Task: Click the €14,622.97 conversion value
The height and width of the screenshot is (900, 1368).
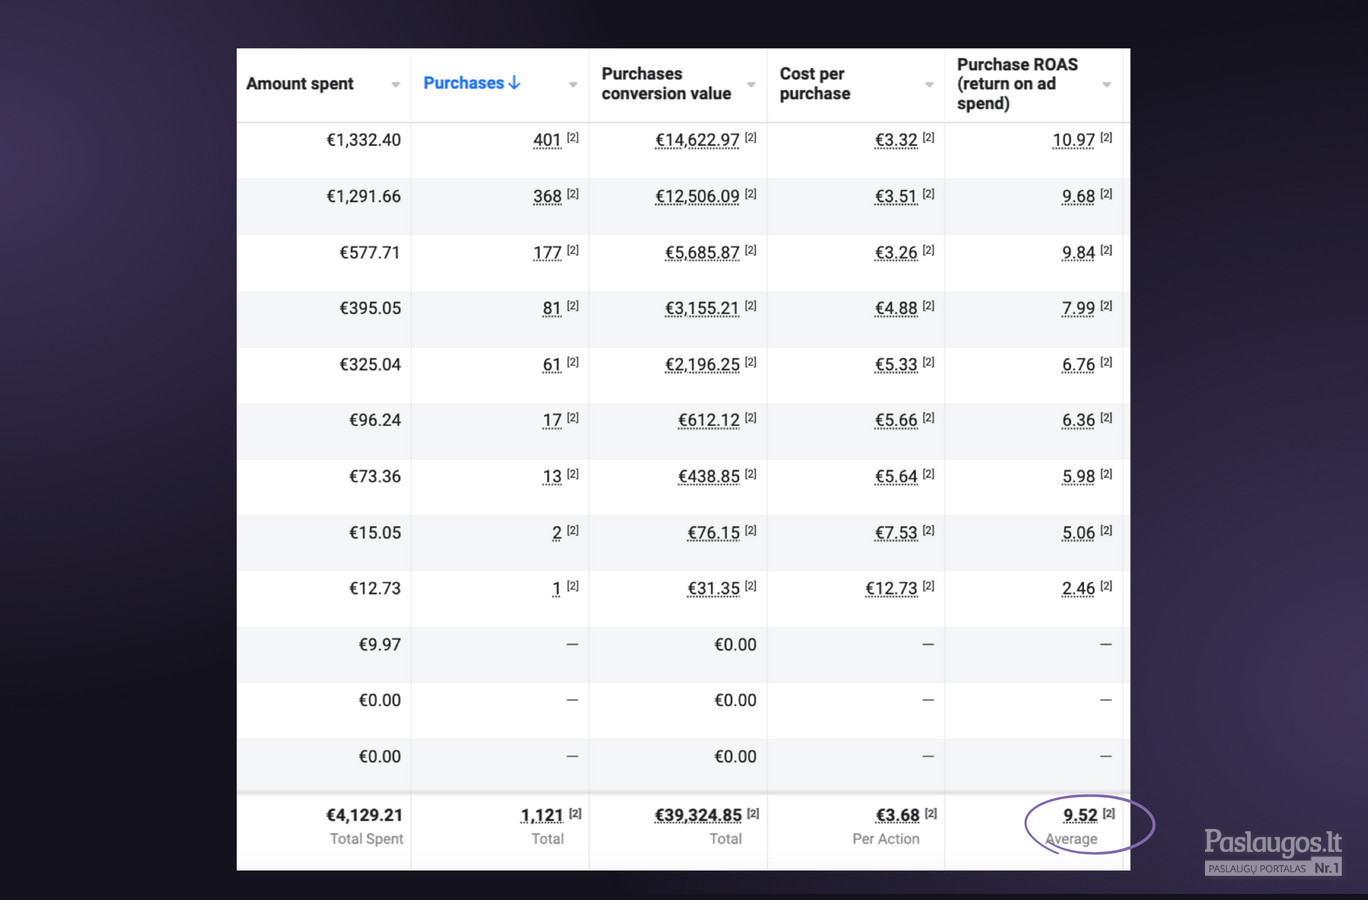Action: click(x=697, y=140)
